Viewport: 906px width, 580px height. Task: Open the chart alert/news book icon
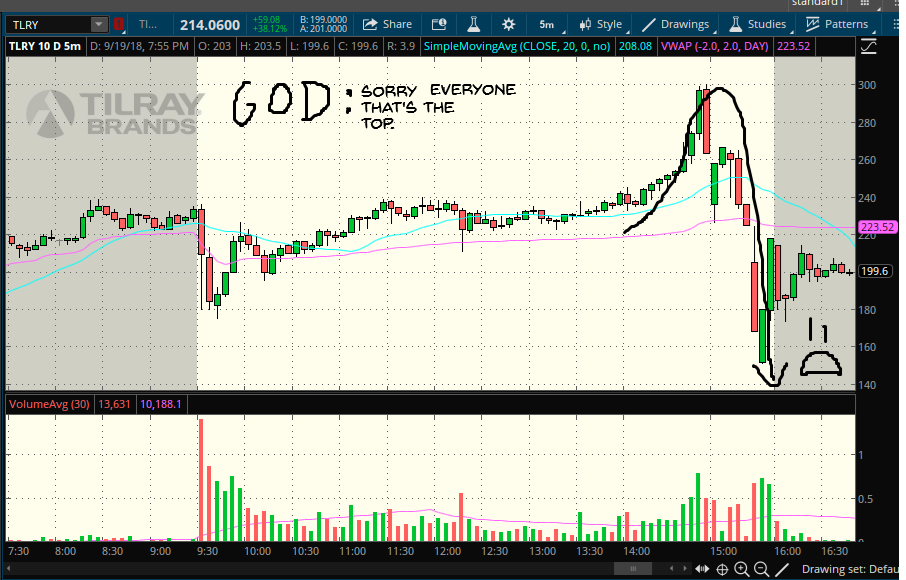click(x=439, y=24)
